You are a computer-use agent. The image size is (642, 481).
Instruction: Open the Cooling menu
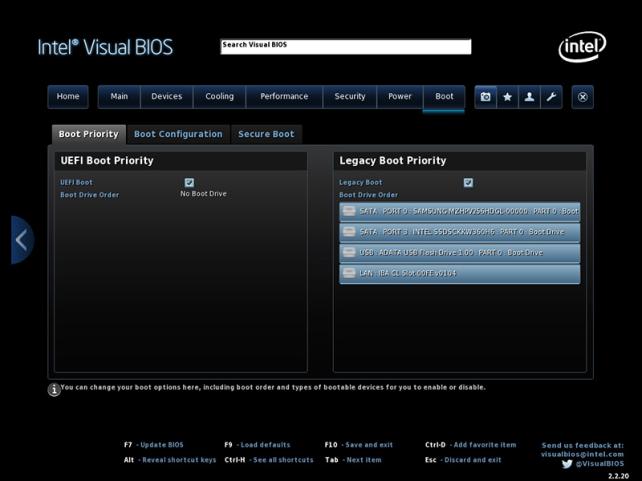point(219,97)
